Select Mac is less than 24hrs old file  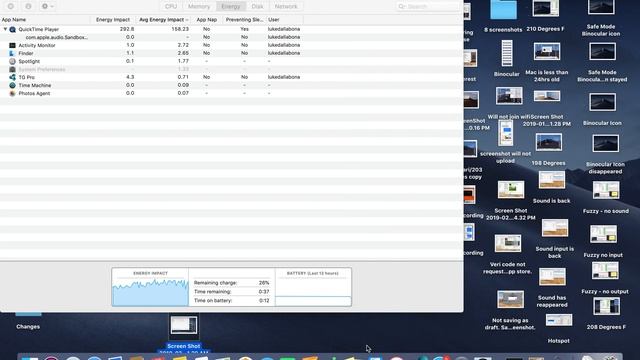pyautogui.click(x=547, y=52)
